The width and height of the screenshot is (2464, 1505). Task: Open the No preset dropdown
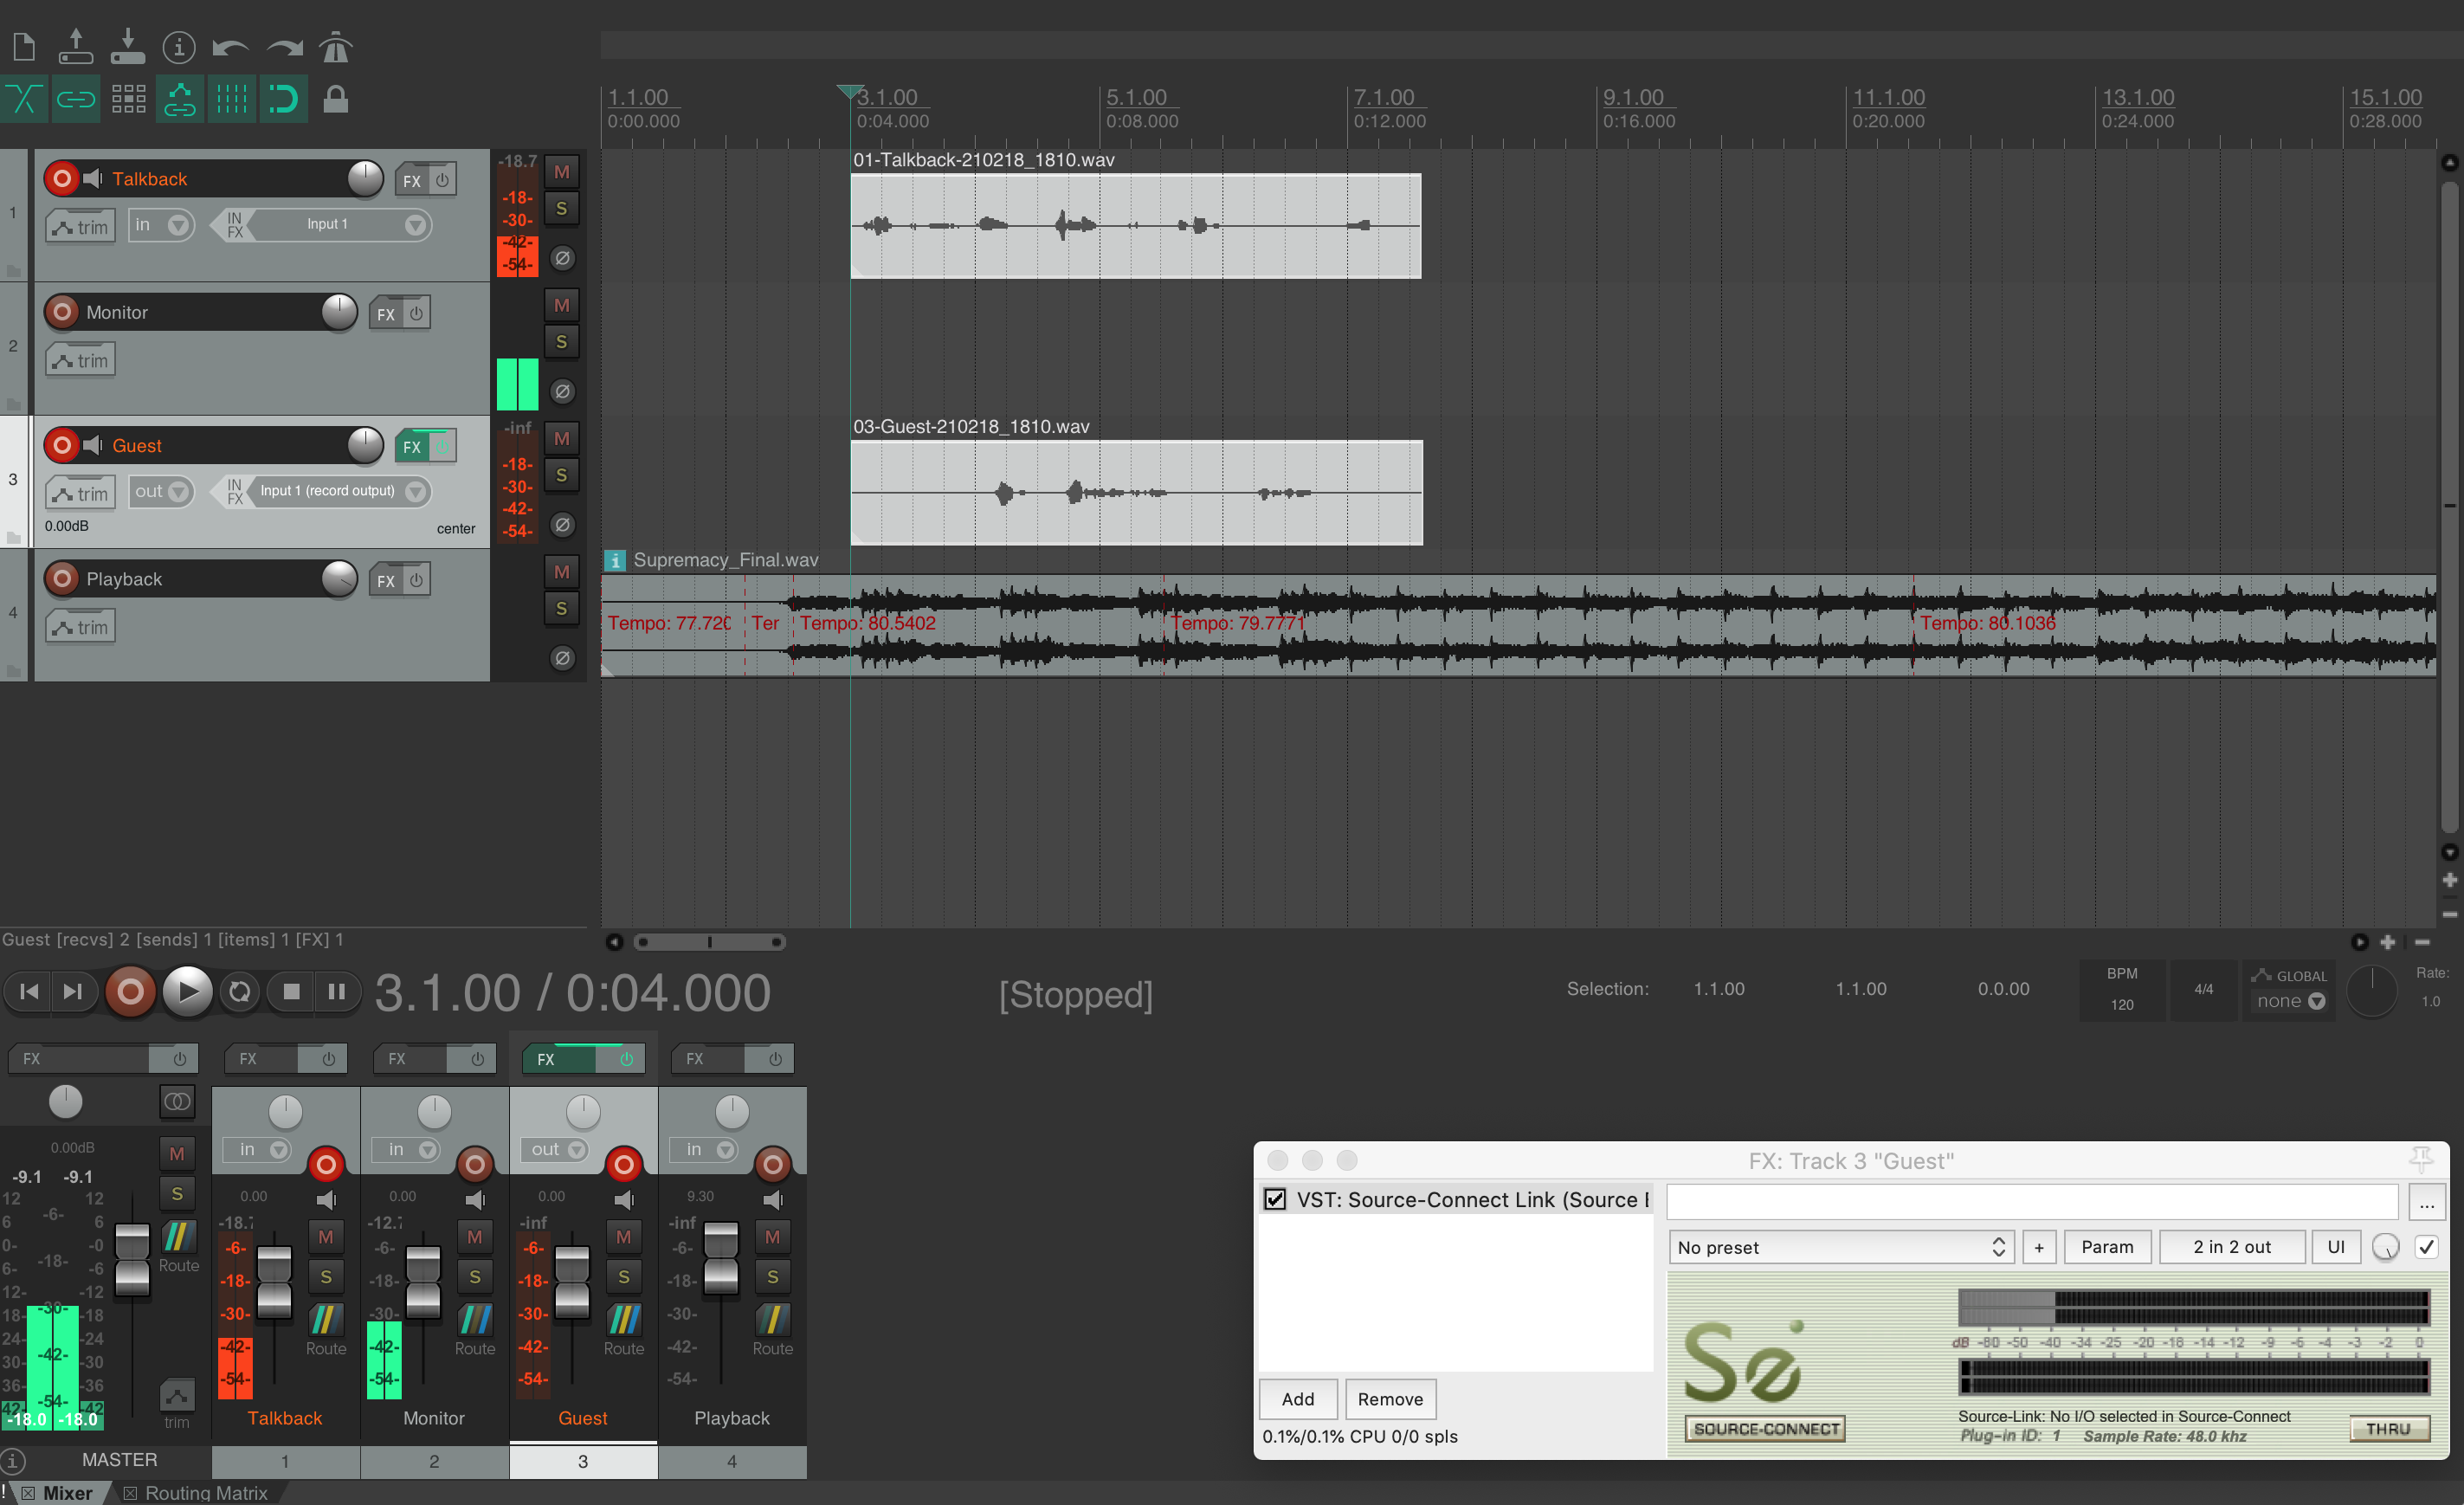point(1841,1247)
